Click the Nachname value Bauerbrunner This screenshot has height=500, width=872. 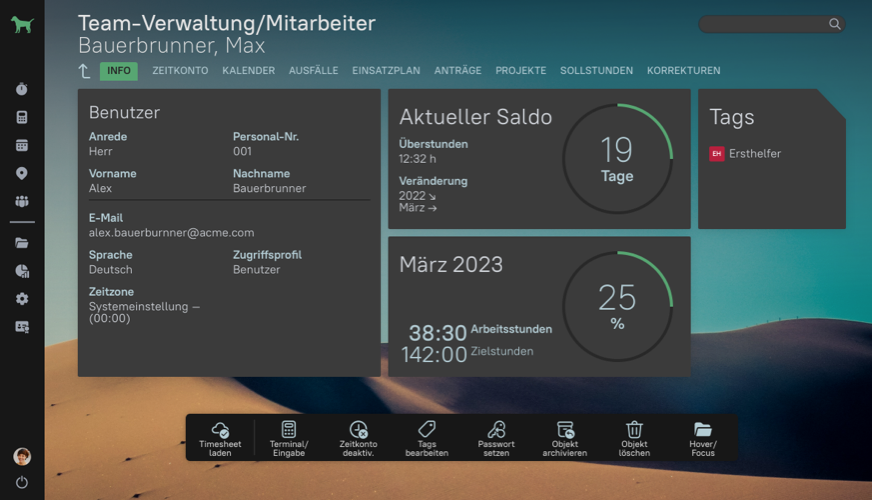click(269, 188)
